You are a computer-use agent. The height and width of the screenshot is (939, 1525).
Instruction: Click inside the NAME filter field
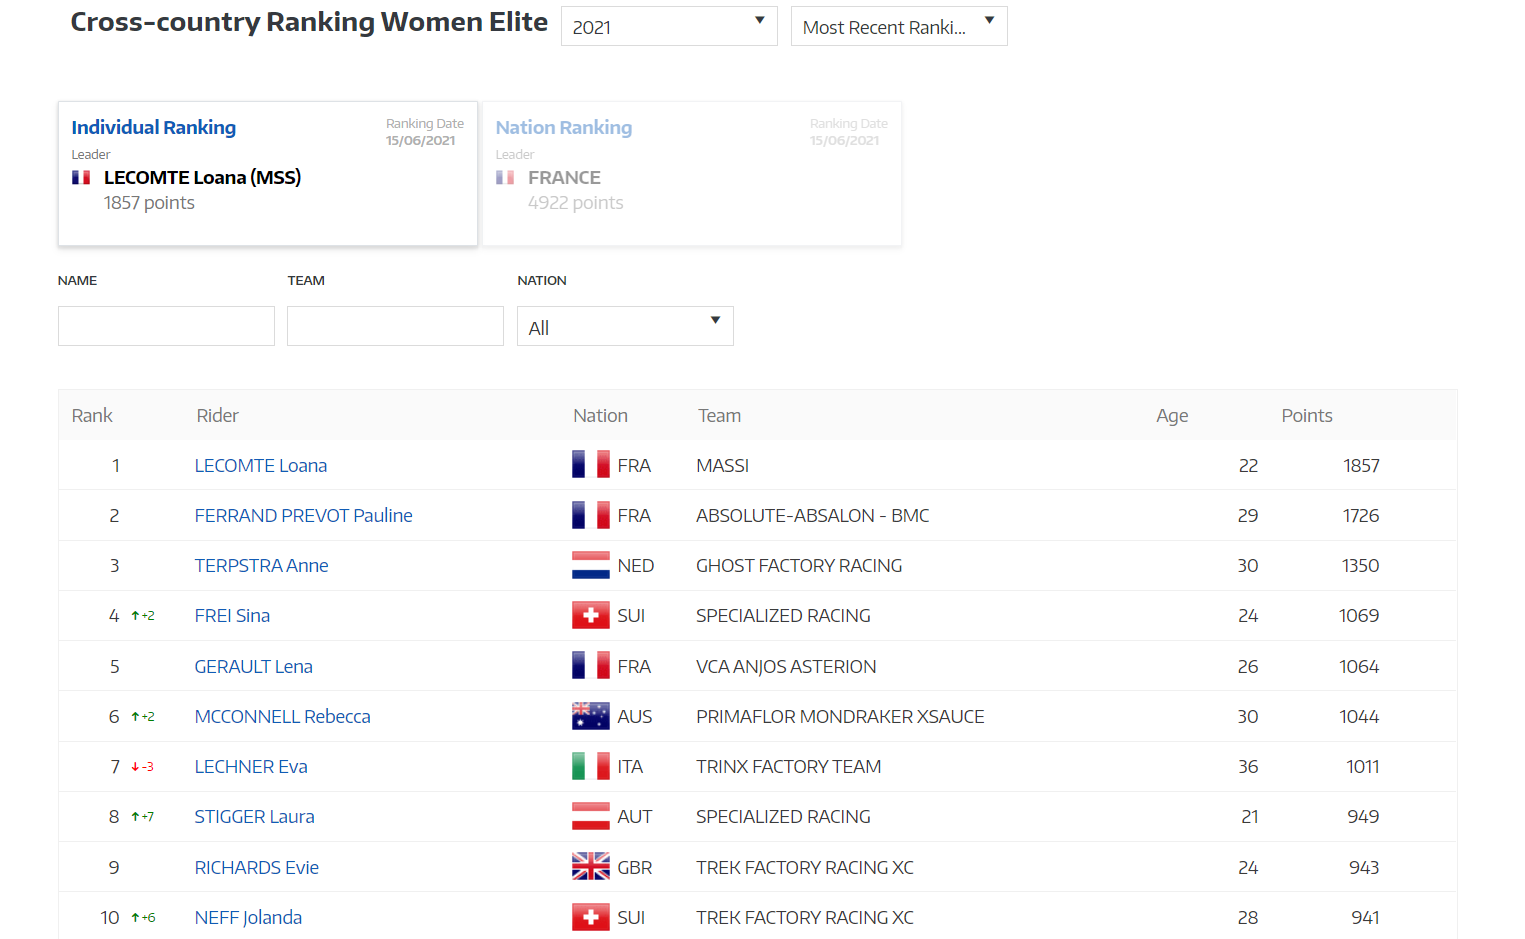tap(165, 325)
